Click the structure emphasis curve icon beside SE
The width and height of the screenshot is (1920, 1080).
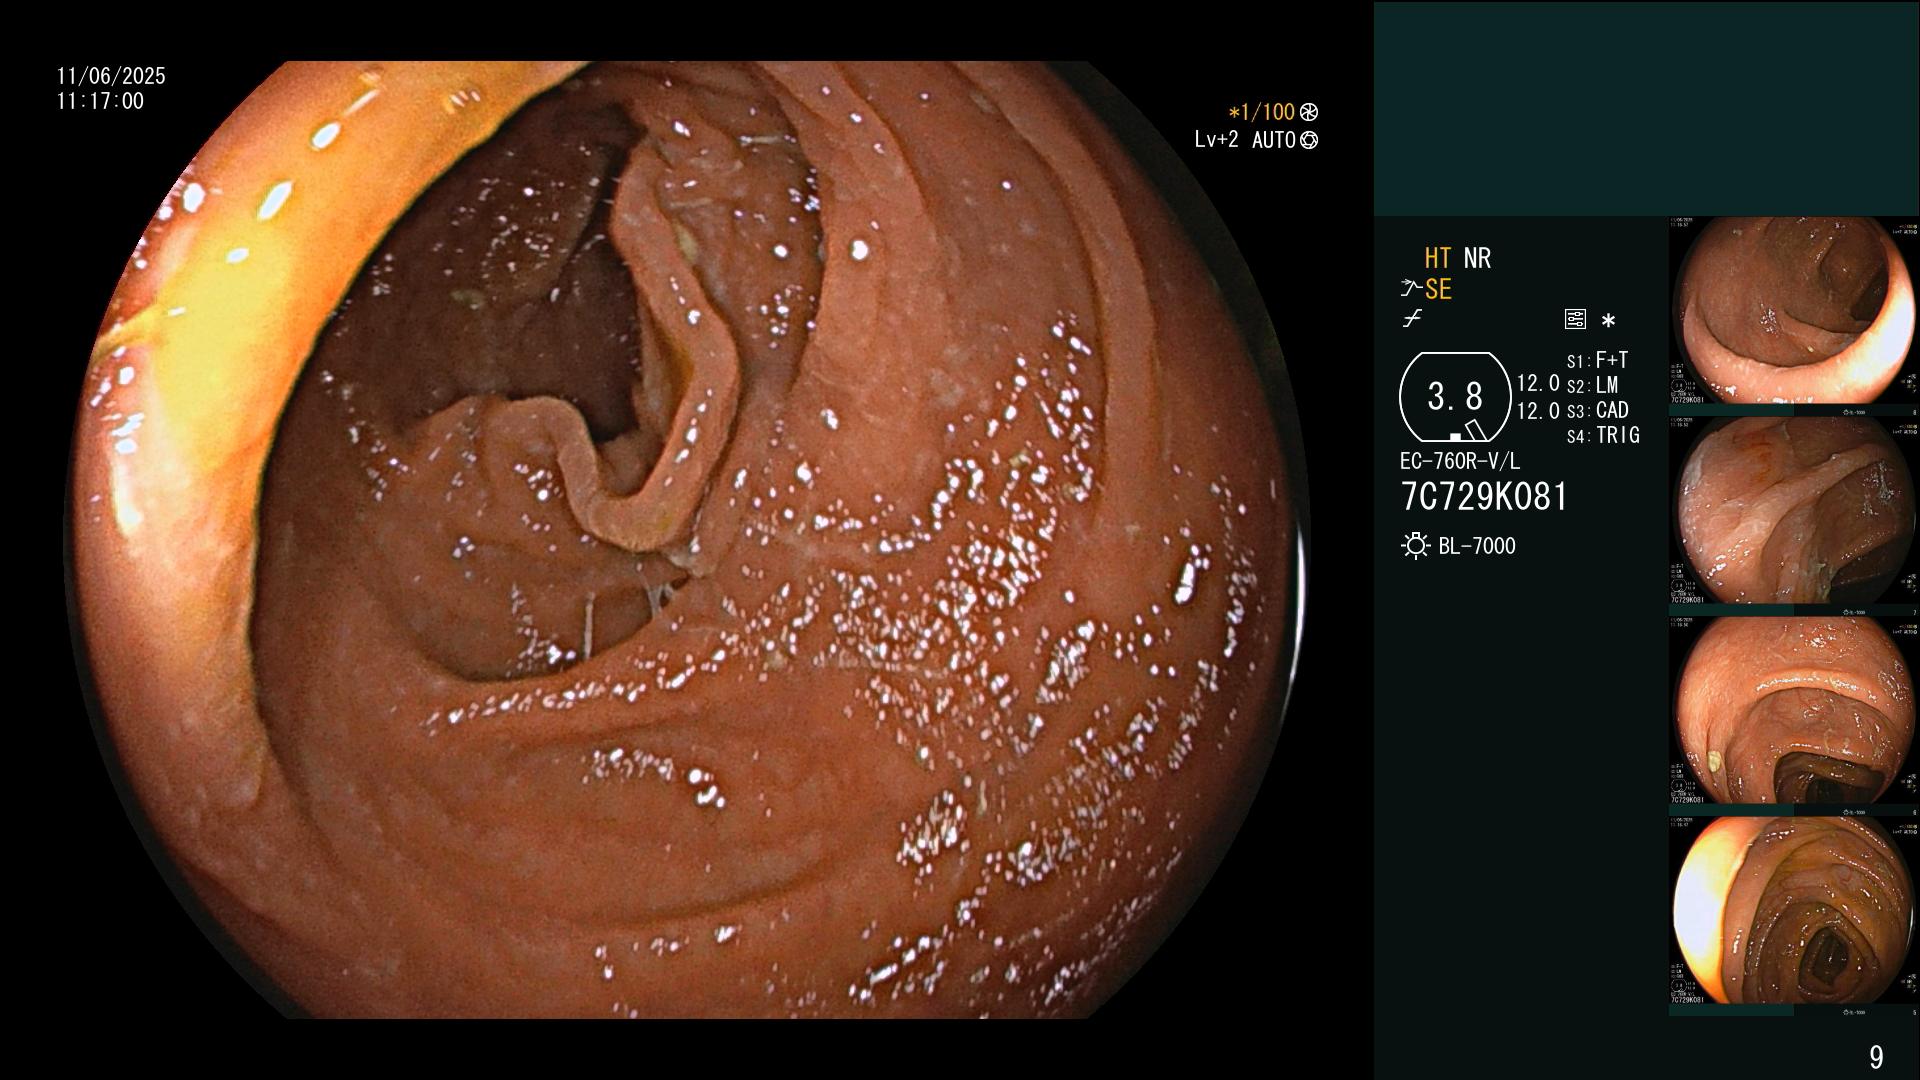[1411, 290]
